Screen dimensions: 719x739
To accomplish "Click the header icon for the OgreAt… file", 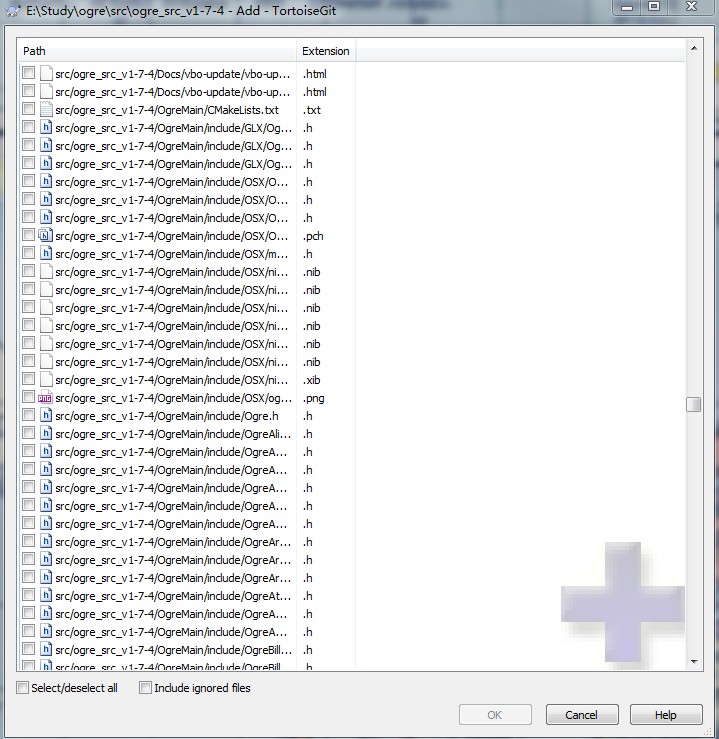I will tap(46, 596).
